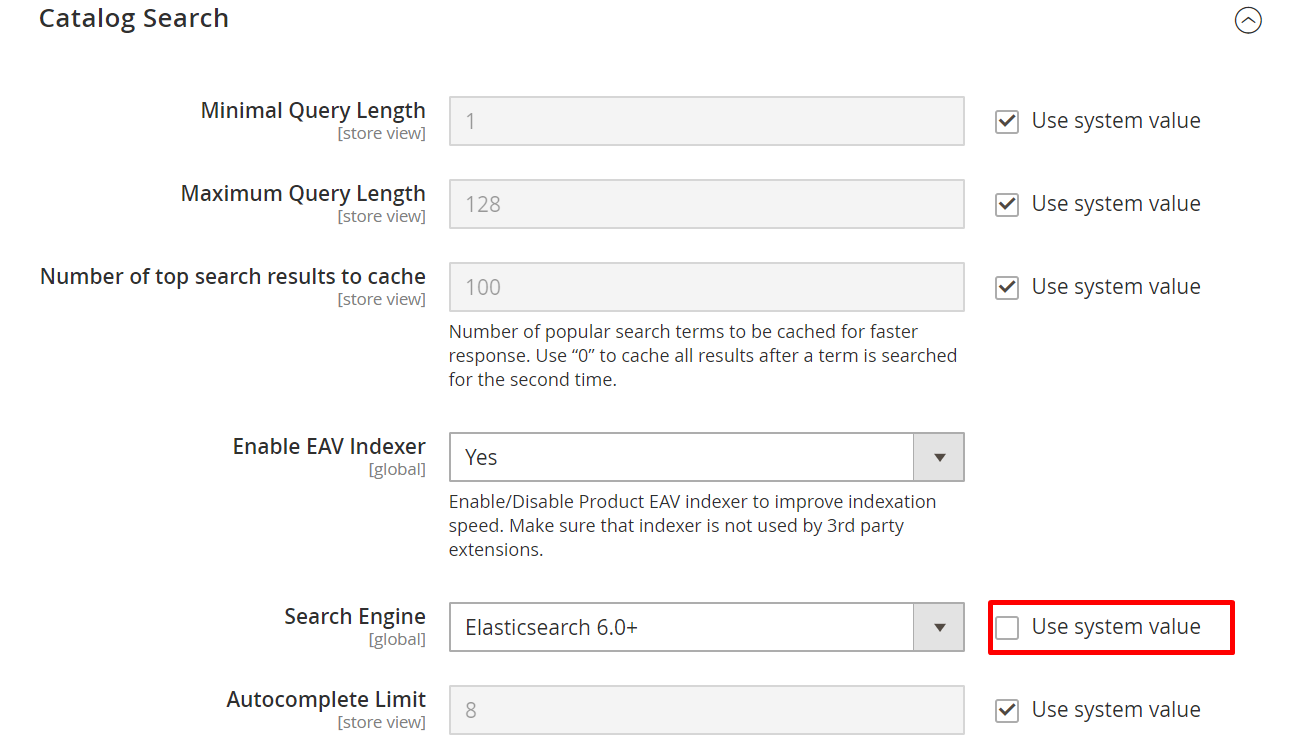Screen dimensions: 1312x743
Task: Uncheck Use system value for top search results cache
Action: pyautogui.click(x=1006, y=288)
